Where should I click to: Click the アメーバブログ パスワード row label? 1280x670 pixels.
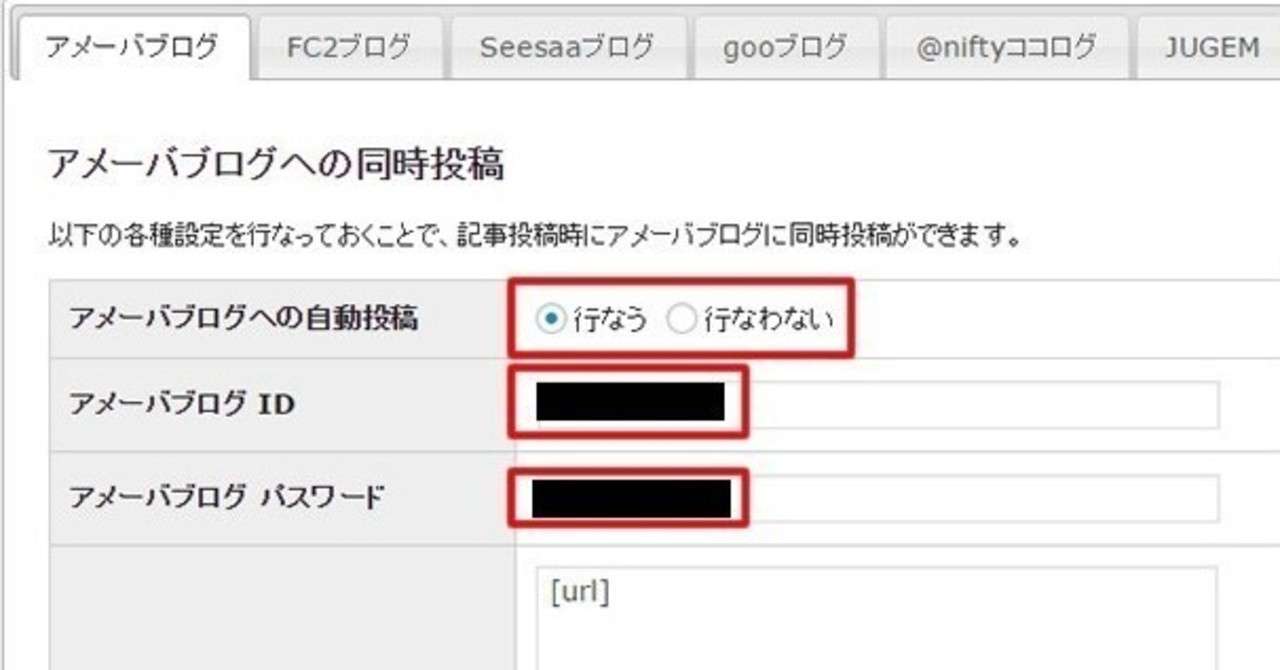(x=226, y=497)
